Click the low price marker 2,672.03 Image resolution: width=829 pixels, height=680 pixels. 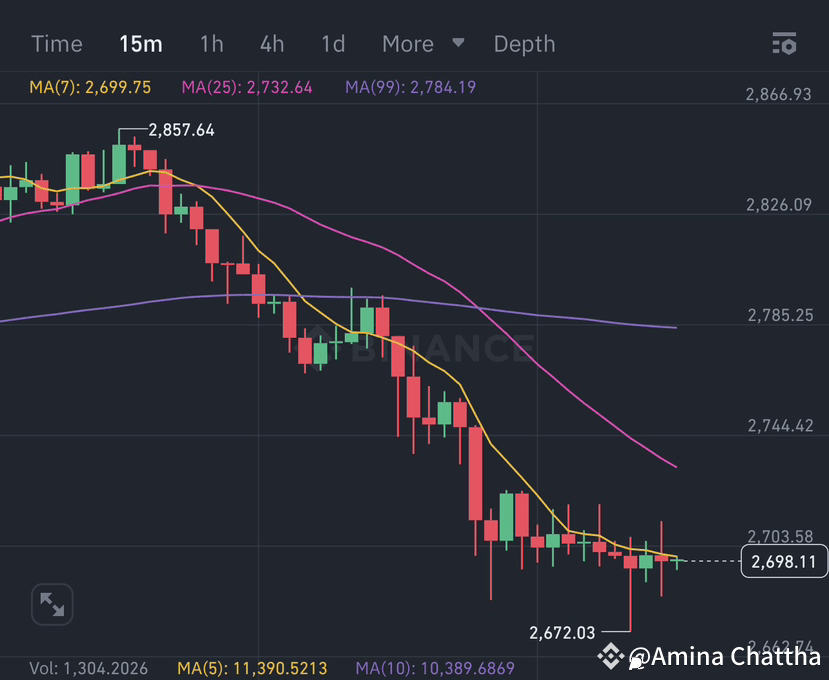pyautogui.click(x=561, y=632)
